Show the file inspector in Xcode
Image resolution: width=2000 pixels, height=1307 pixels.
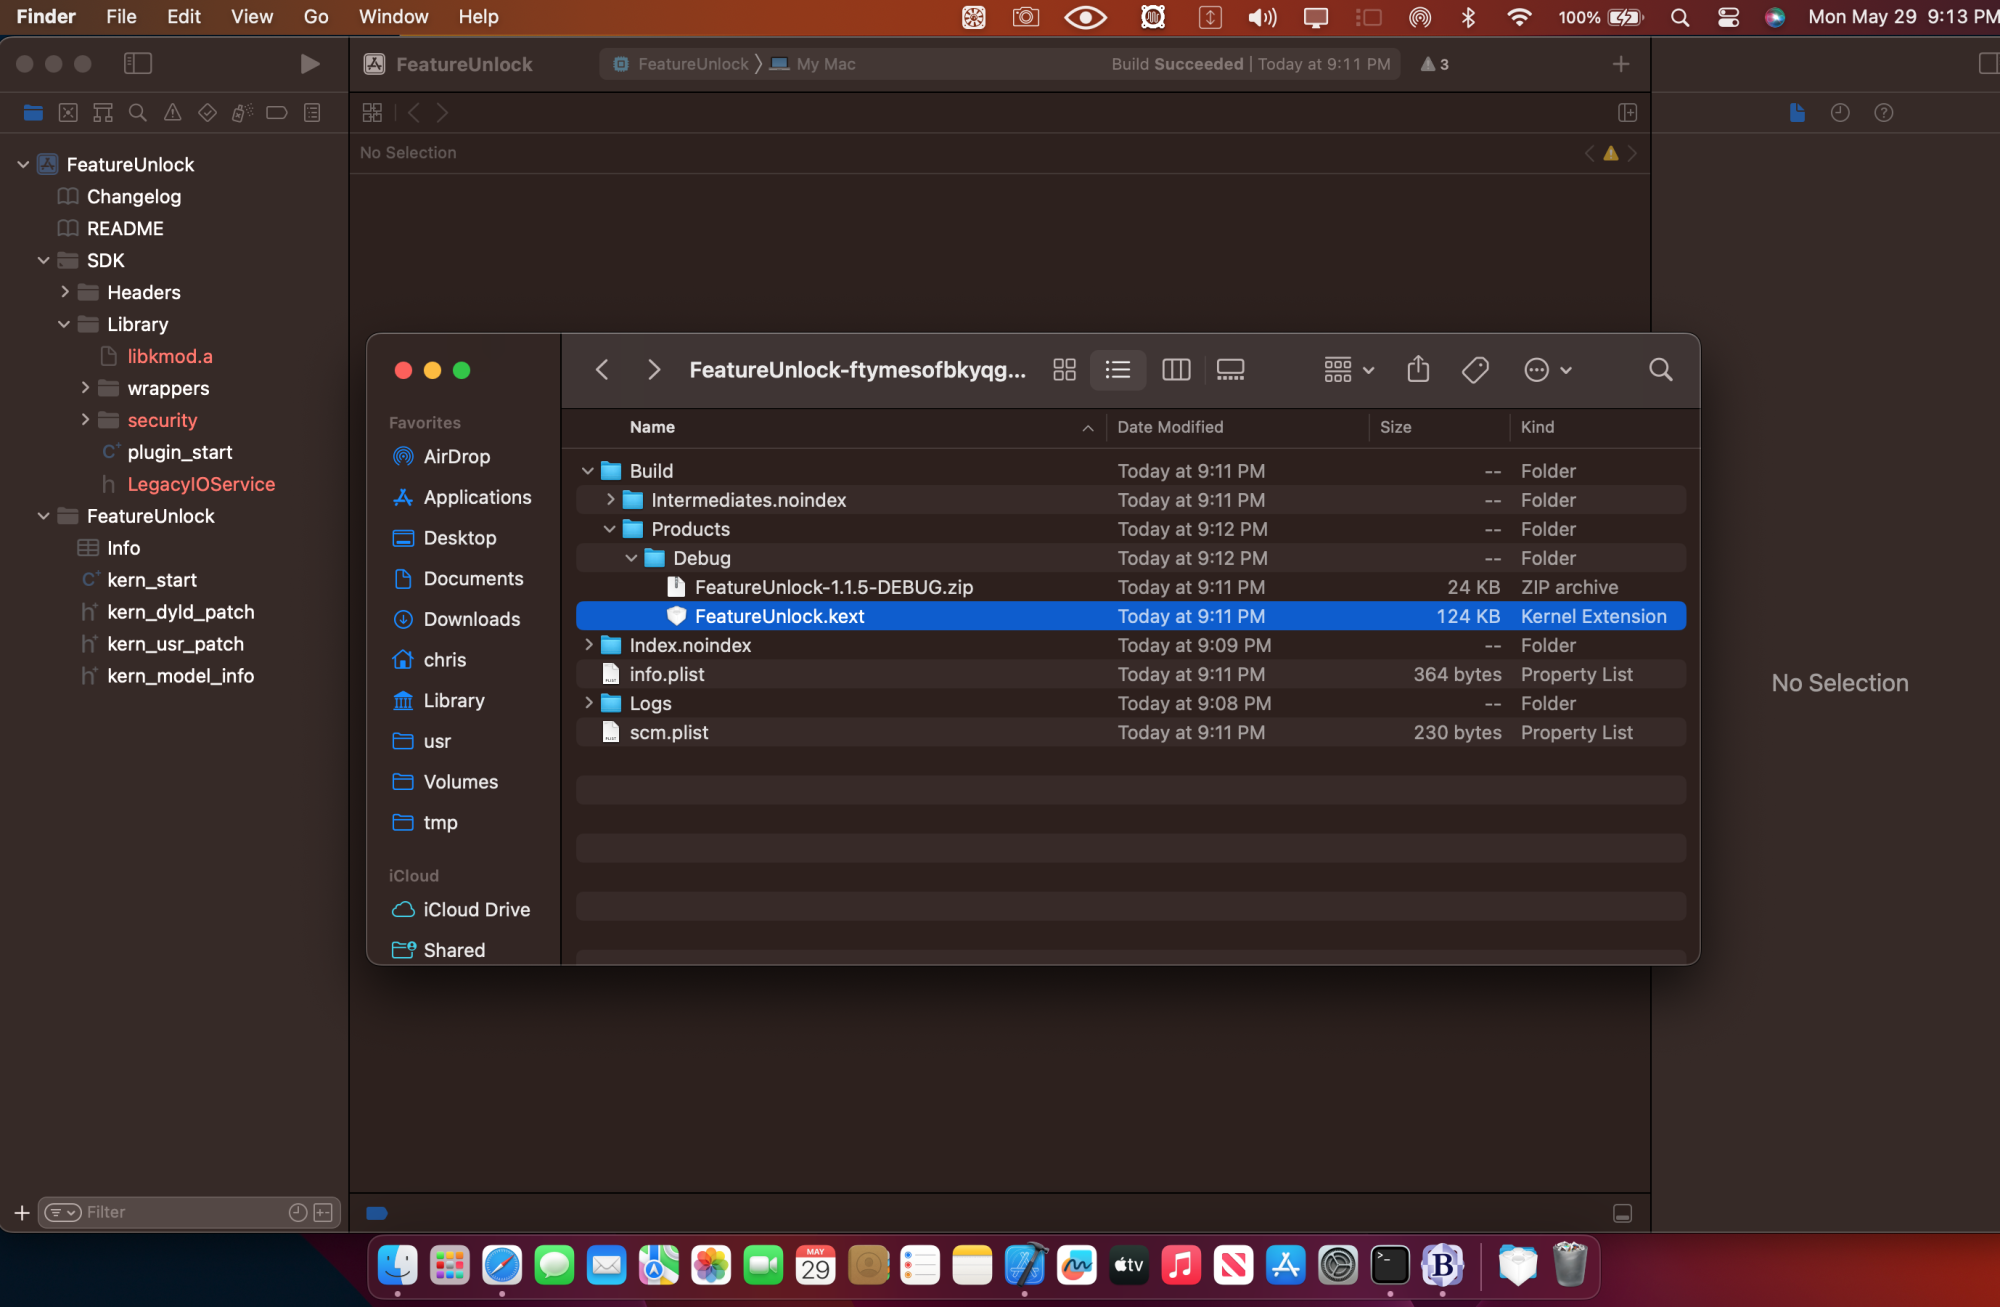pos(1797,113)
